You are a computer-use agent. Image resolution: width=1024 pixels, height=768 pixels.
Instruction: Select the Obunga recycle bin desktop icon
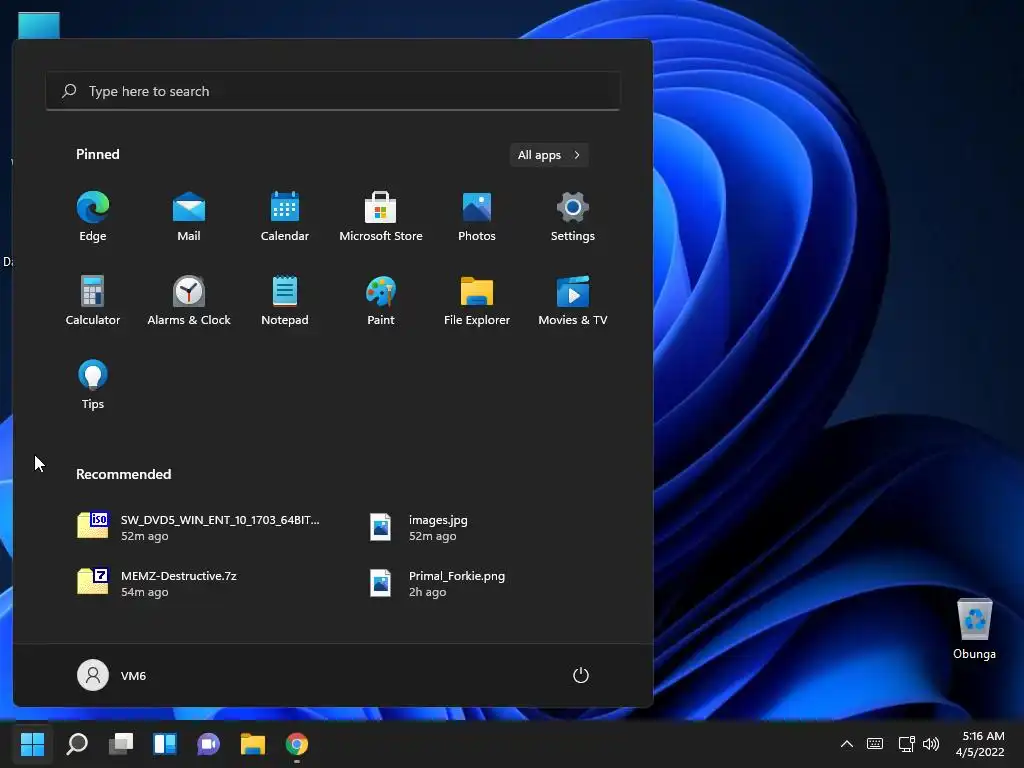tap(974, 630)
